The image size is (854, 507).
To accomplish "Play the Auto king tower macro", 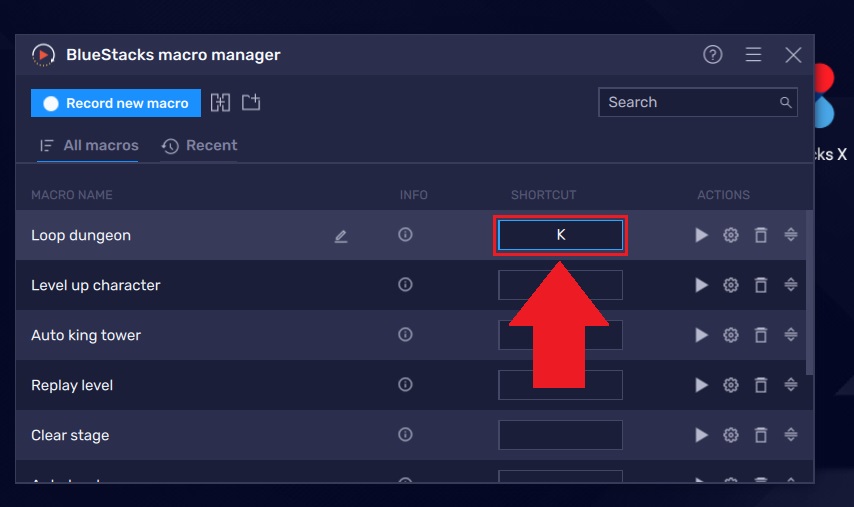I will tap(702, 335).
